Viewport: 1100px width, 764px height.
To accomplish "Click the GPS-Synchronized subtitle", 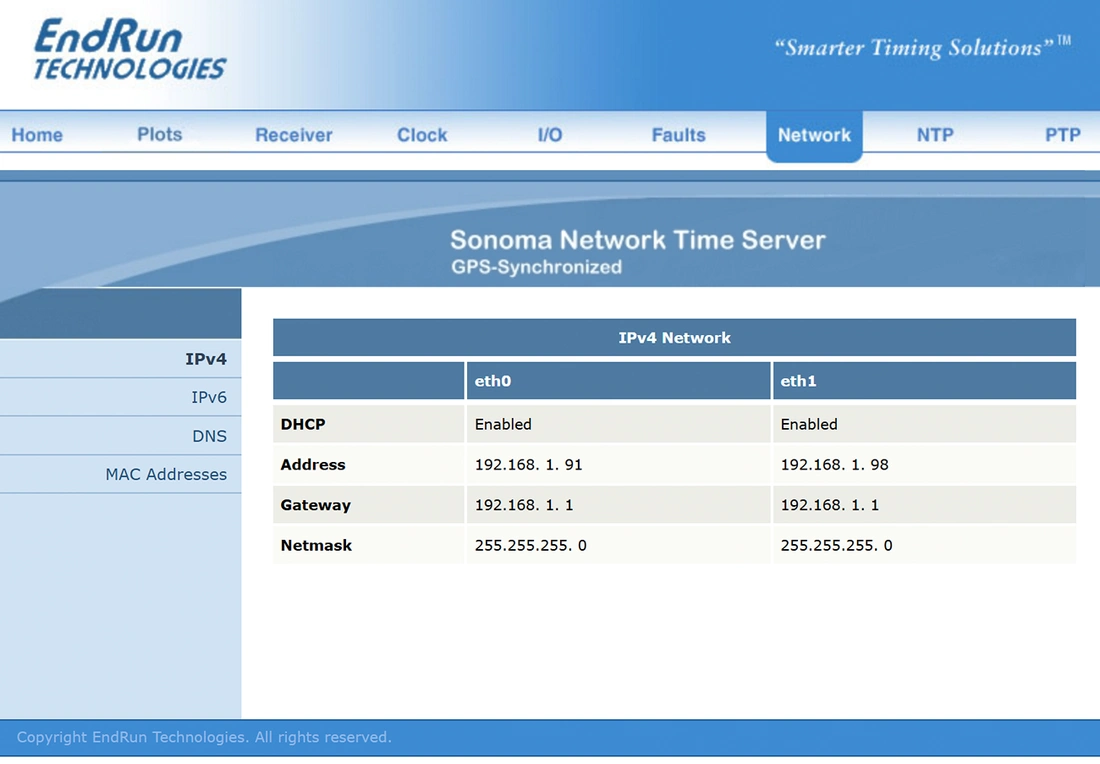I will (x=537, y=267).
